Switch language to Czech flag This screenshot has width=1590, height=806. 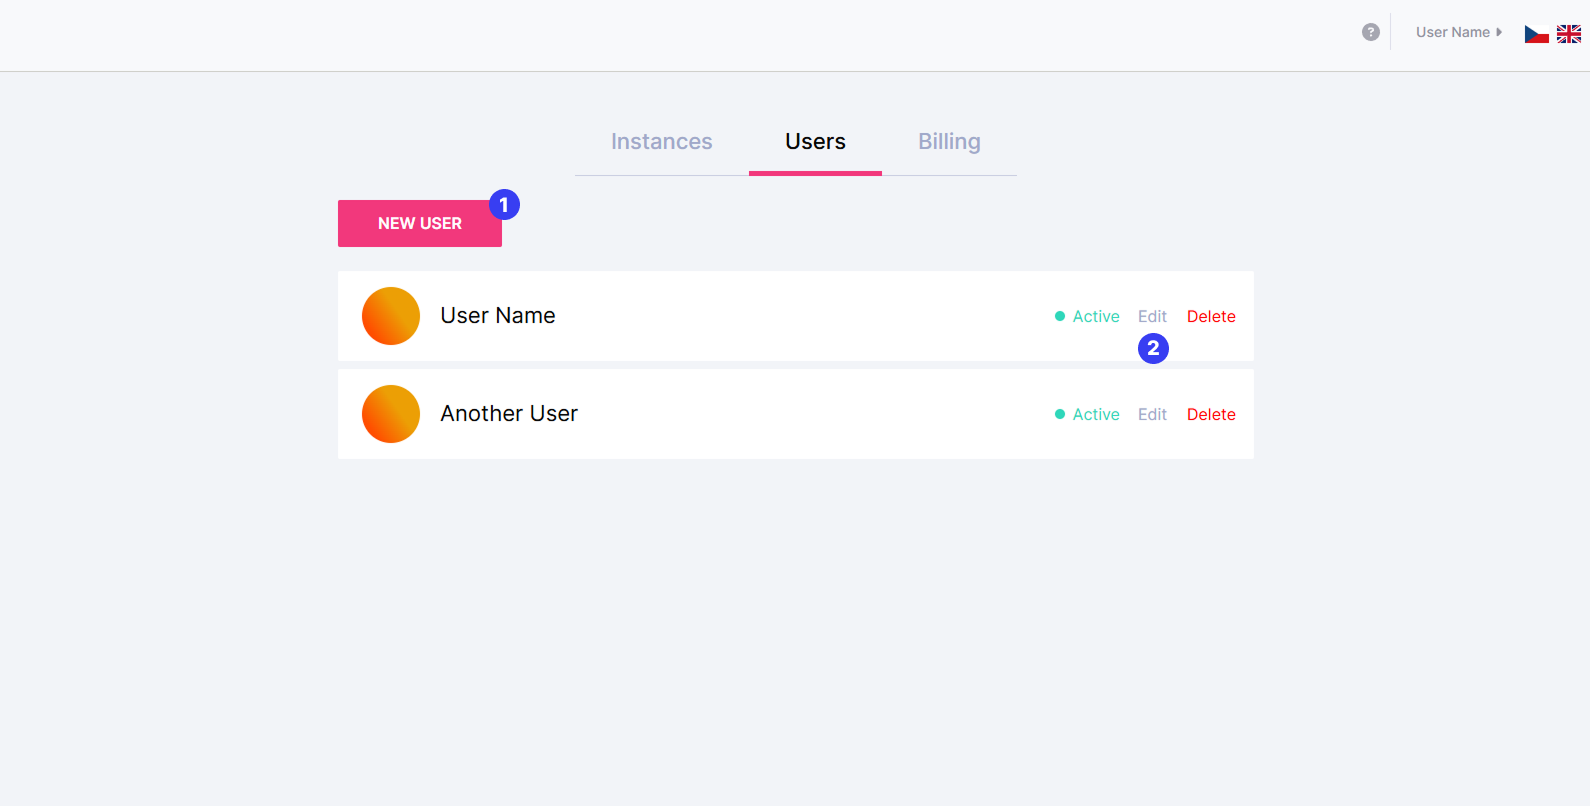pyautogui.click(x=1537, y=34)
